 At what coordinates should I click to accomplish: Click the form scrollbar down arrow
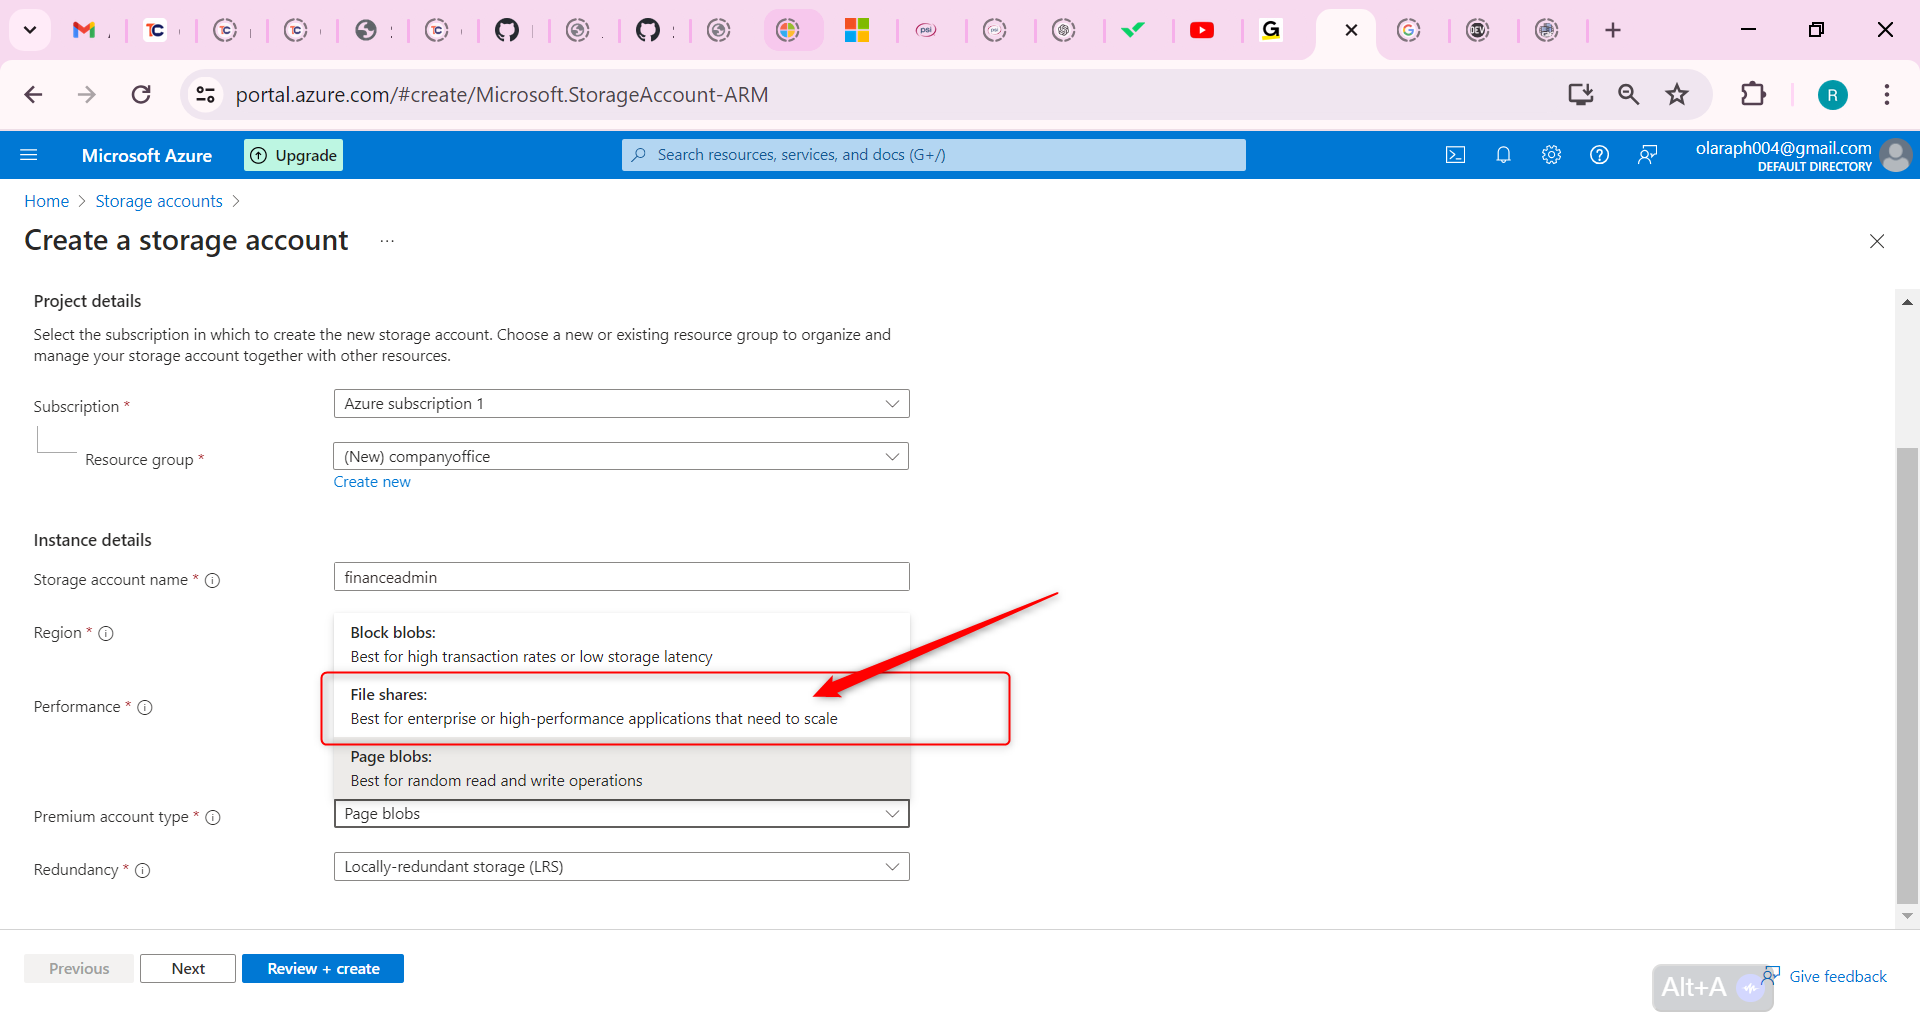(x=1907, y=916)
